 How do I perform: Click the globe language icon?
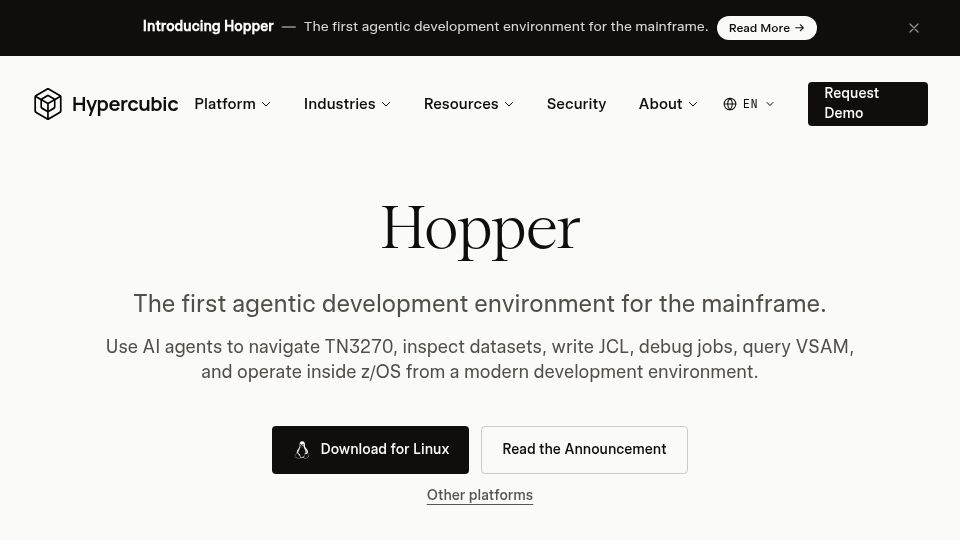click(730, 104)
